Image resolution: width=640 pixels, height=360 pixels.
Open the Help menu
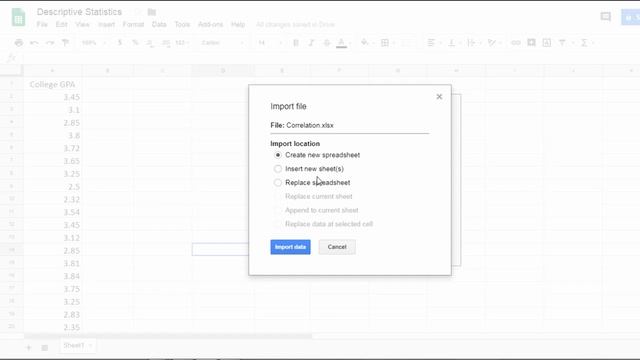click(238, 24)
